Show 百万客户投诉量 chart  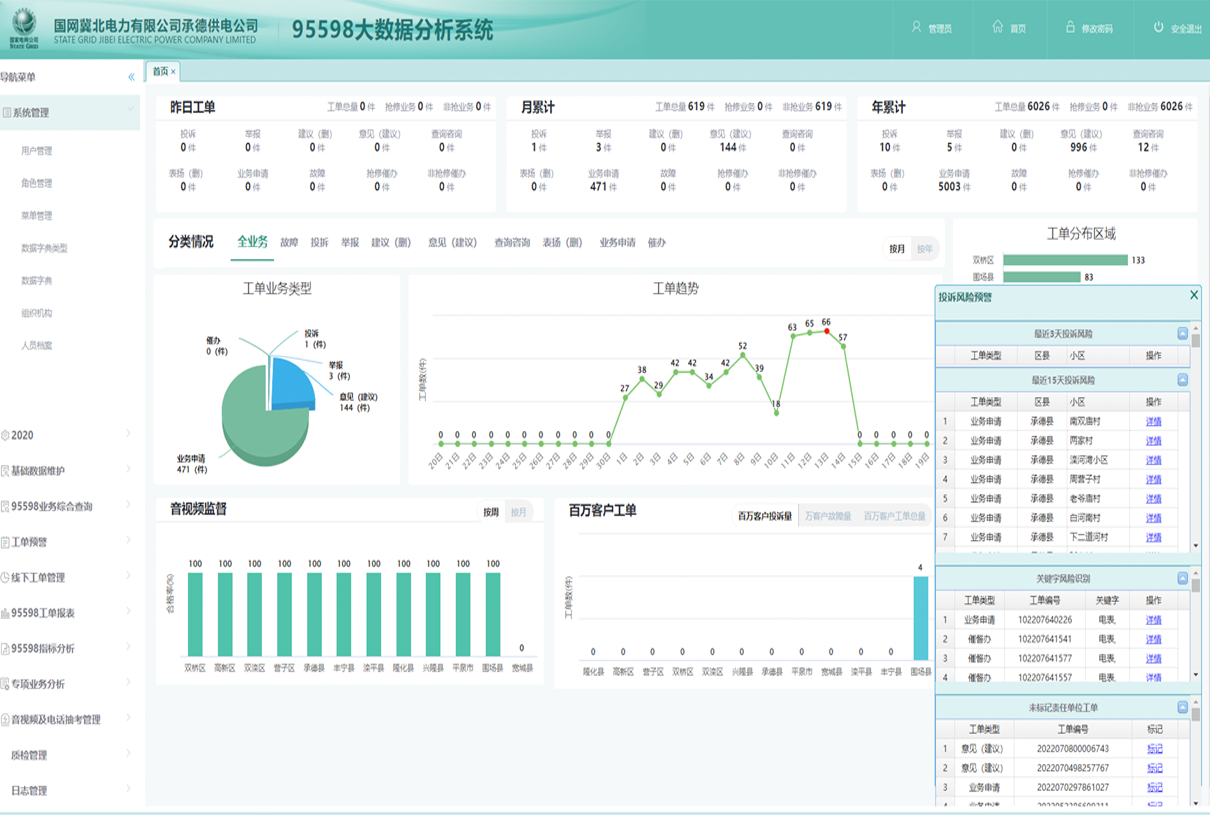pos(765,516)
